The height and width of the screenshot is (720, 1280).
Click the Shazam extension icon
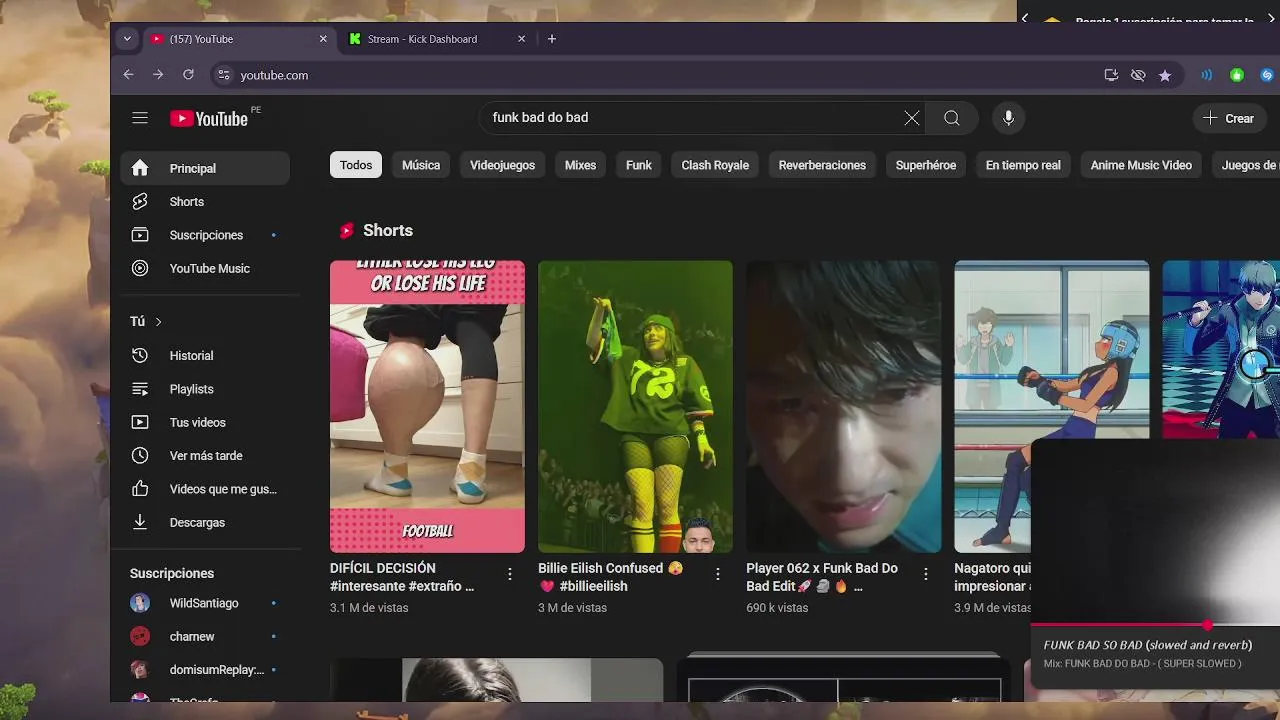point(1267,75)
